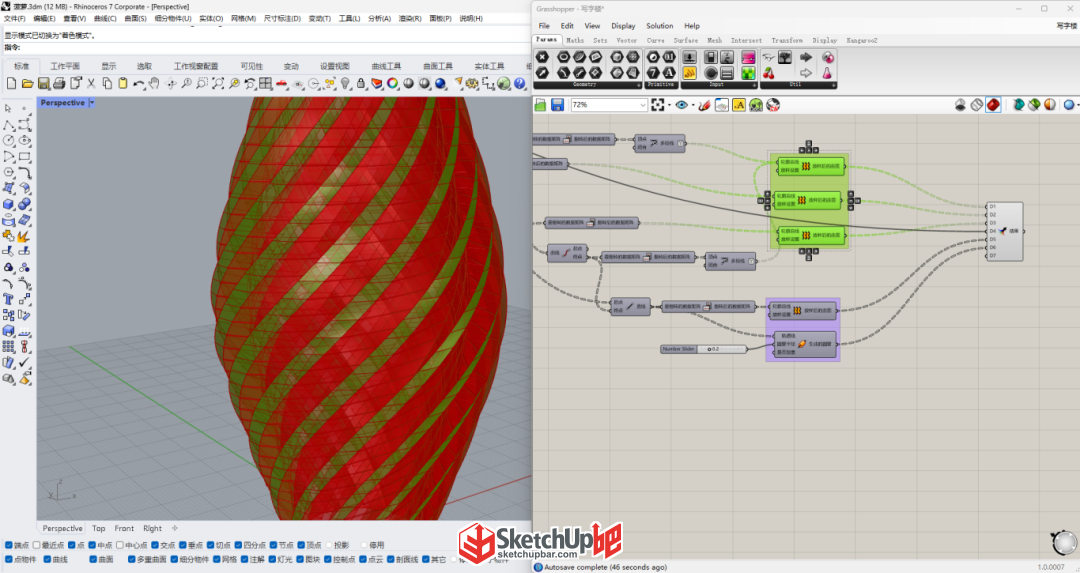Save the Grasshopper document with blue disk icon
The height and width of the screenshot is (573, 1080).
(557, 105)
